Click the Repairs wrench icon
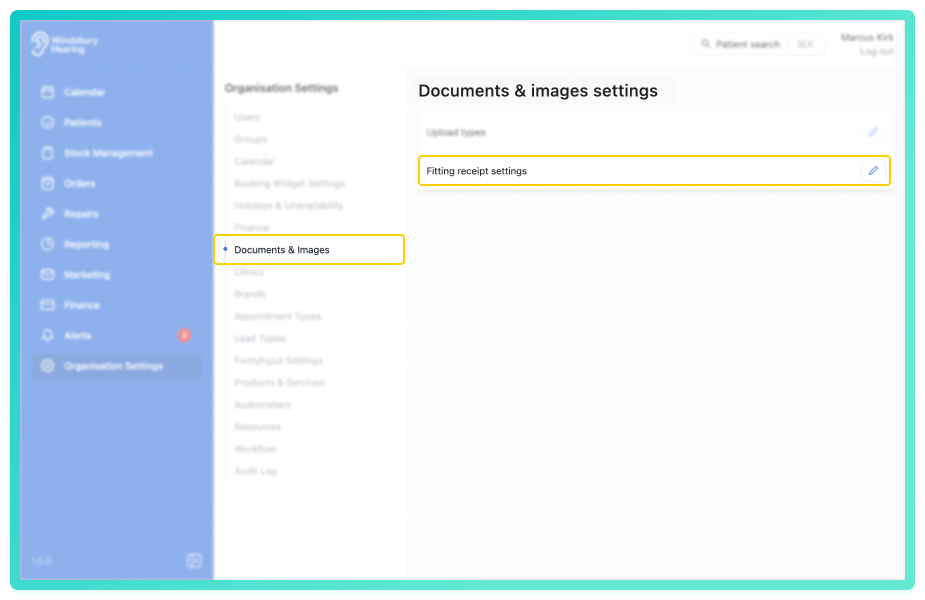This screenshot has height=600, width=925. (x=48, y=214)
